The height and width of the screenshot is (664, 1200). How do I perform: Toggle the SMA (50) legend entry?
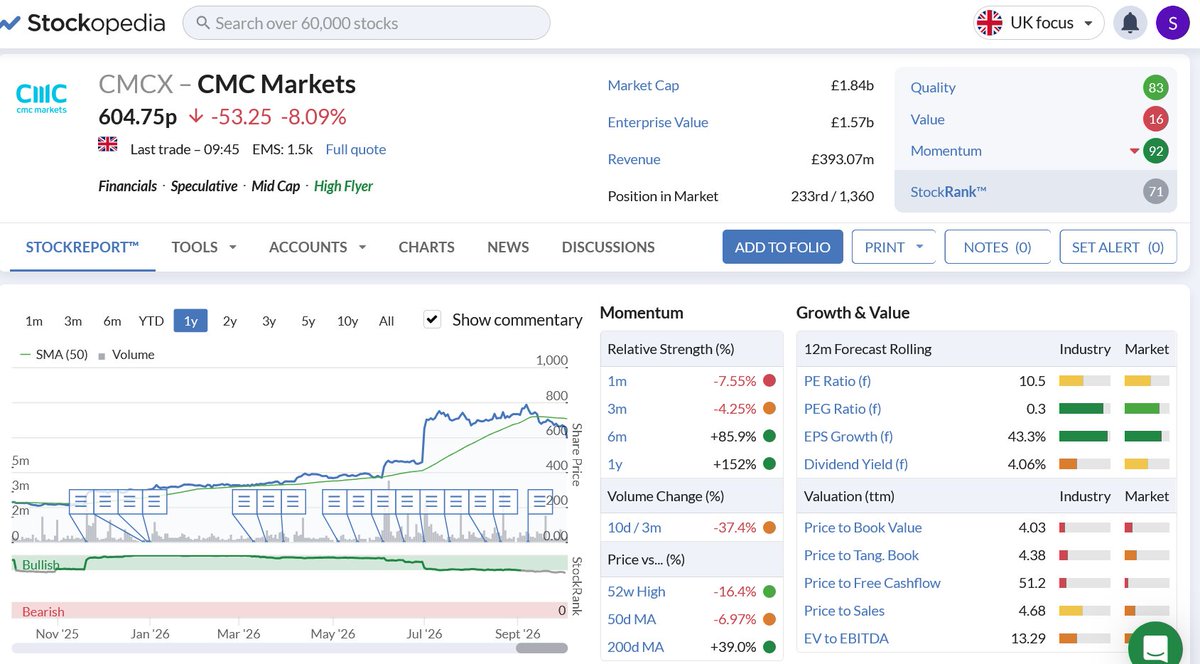pyautogui.click(x=54, y=354)
